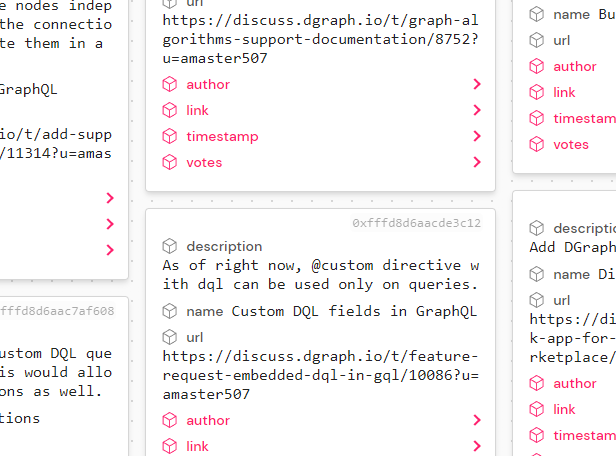
Task: Click the cube icon beside timestamp in graph-algorithms card
Action: 170,136
